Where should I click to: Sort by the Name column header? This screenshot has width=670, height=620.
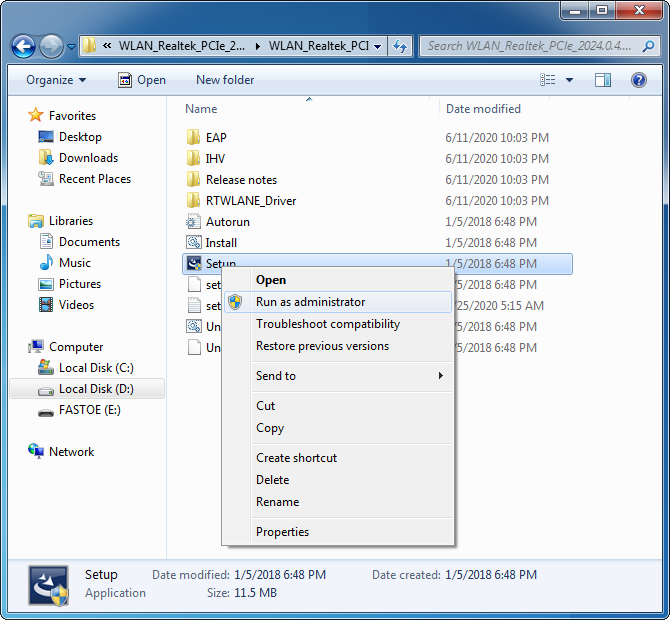[201, 109]
